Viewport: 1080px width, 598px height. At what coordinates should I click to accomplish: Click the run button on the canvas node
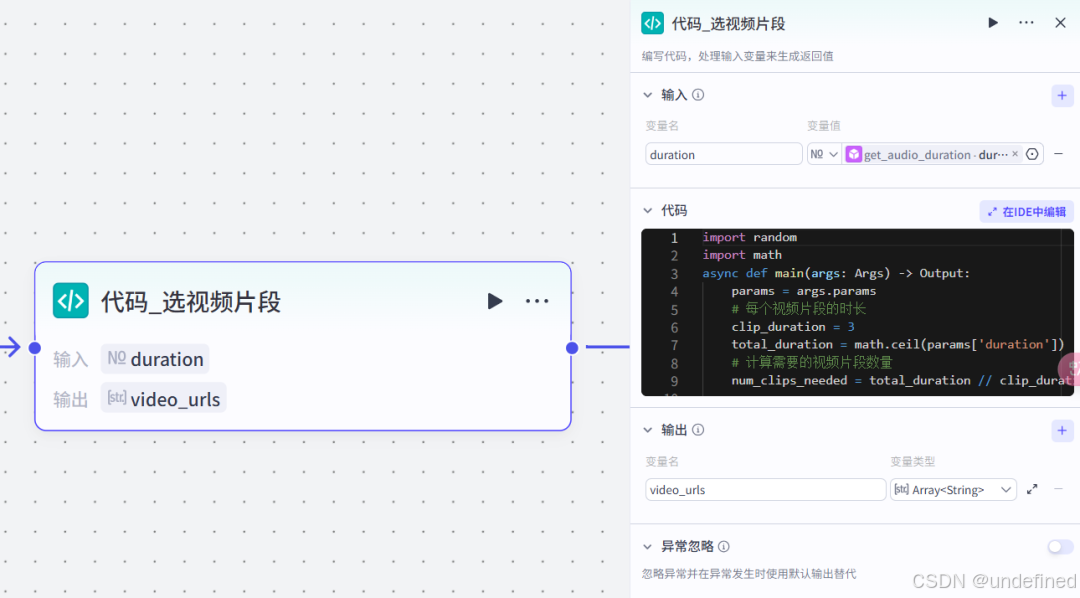[x=495, y=300]
